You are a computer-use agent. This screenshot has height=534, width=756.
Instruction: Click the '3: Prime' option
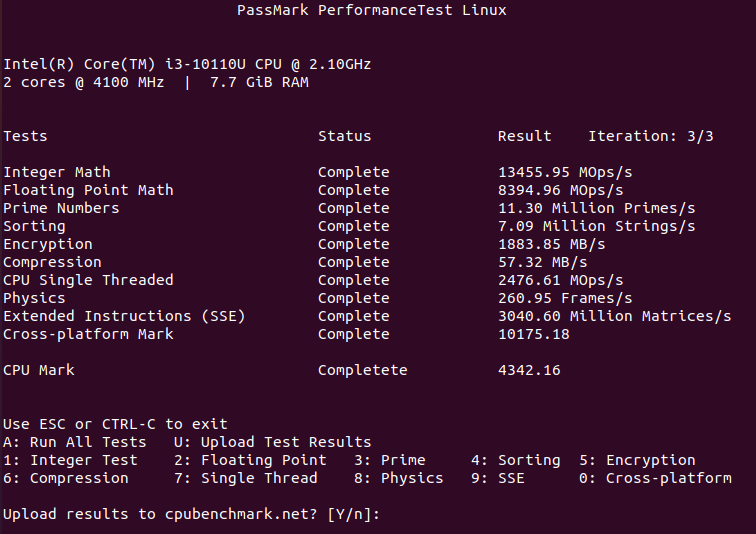[390, 460]
